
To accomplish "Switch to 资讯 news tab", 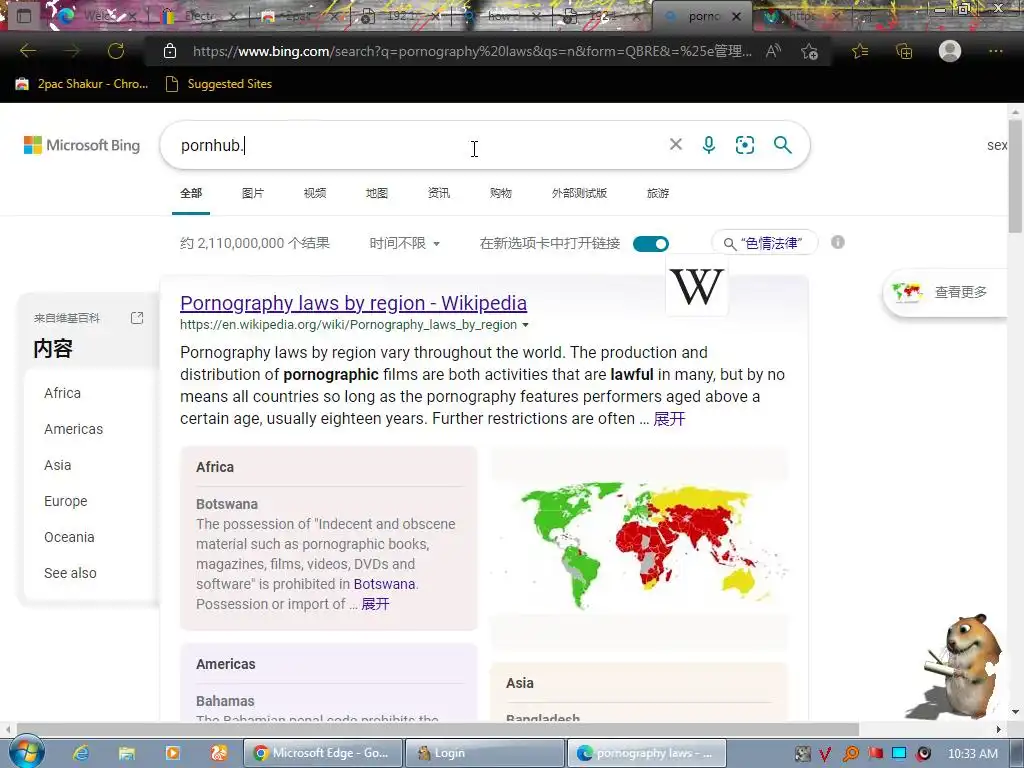I will [x=439, y=193].
